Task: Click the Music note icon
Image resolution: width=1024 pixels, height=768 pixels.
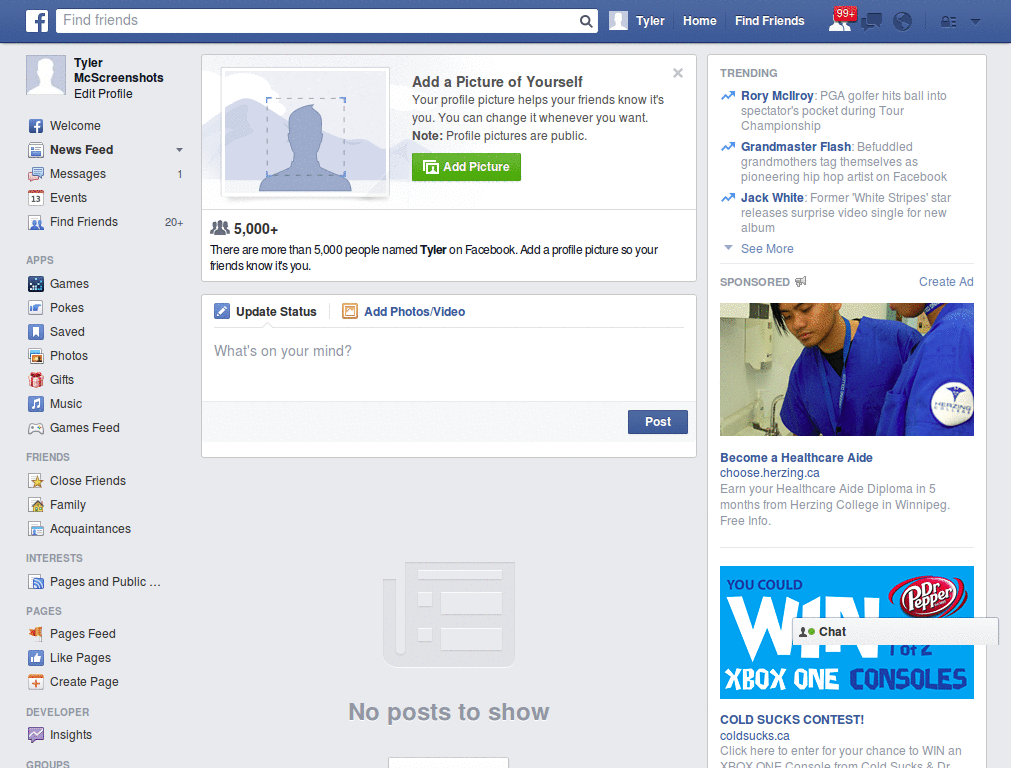Action: (36, 404)
